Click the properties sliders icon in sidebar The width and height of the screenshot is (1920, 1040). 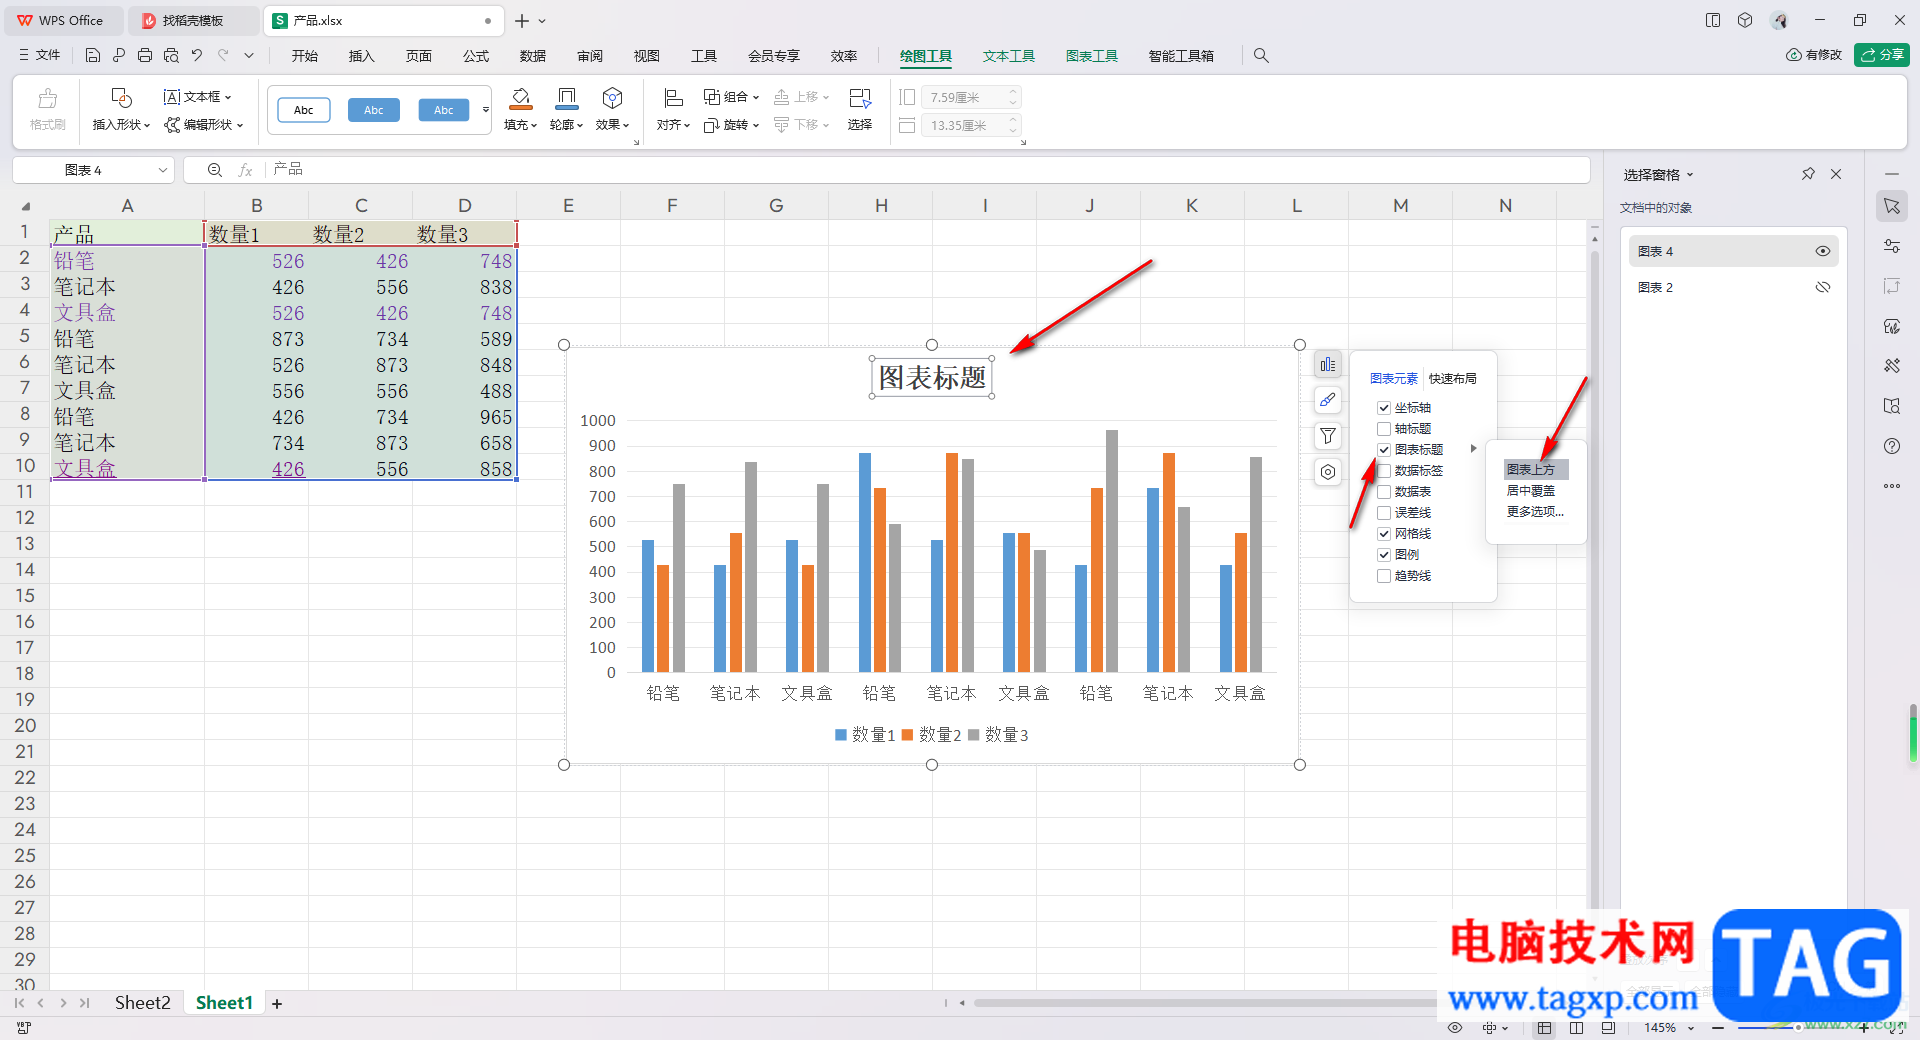(1892, 246)
